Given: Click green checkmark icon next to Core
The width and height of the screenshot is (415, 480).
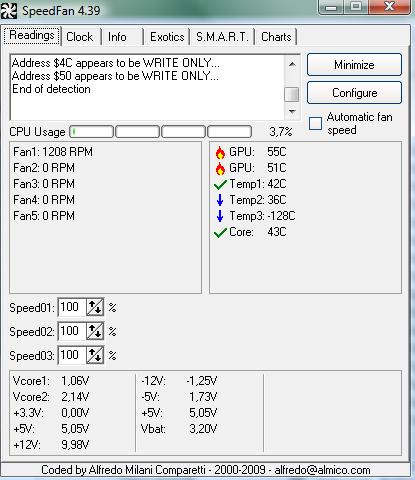Looking at the screenshot, I should (x=220, y=232).
